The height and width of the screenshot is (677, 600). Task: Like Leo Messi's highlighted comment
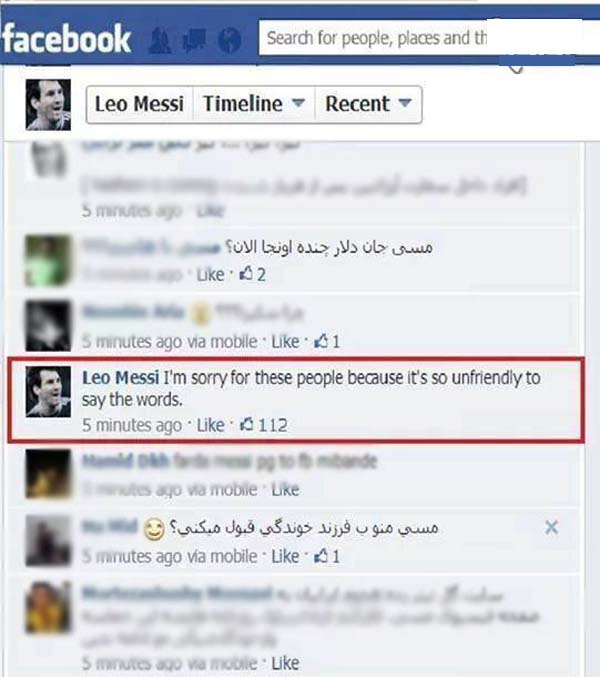(x=210, y=425)
